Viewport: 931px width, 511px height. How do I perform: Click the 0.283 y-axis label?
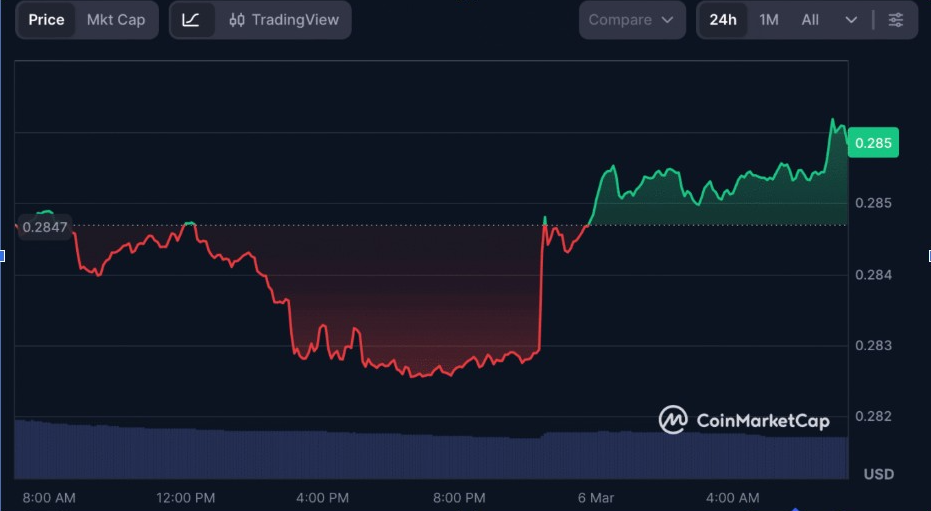point(873,345)
